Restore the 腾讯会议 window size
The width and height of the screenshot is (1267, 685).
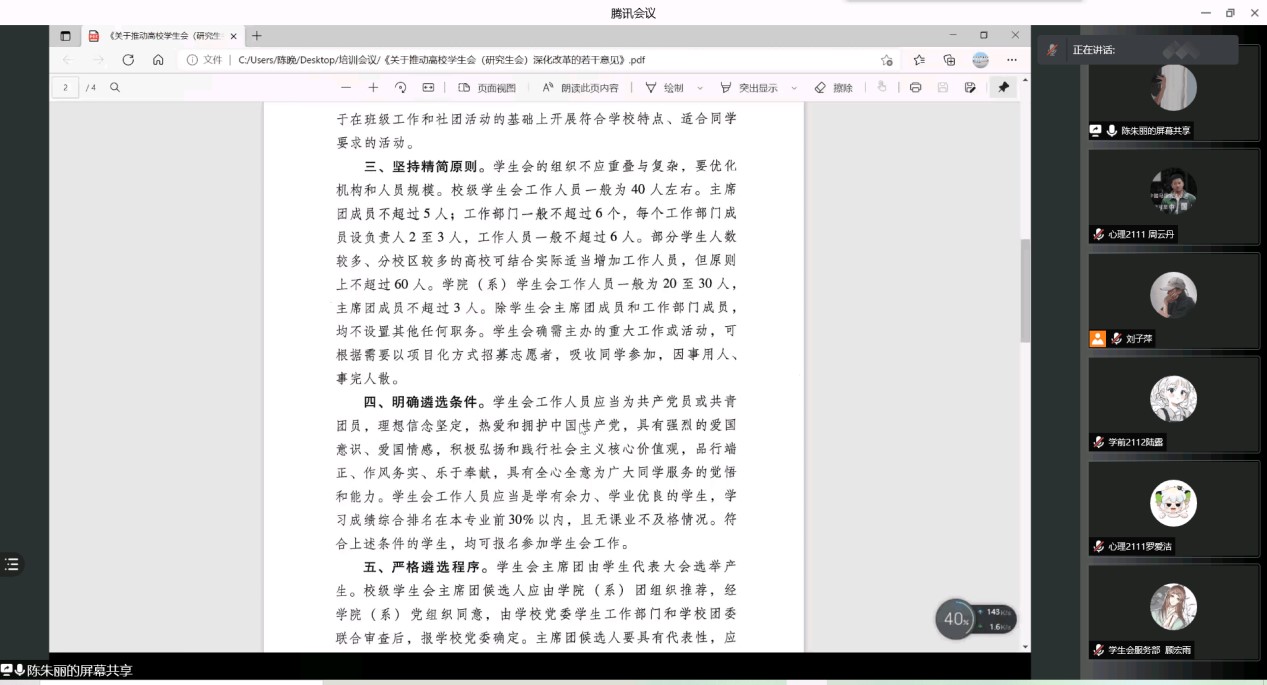pyautogui.click(x=1230, y=13)
